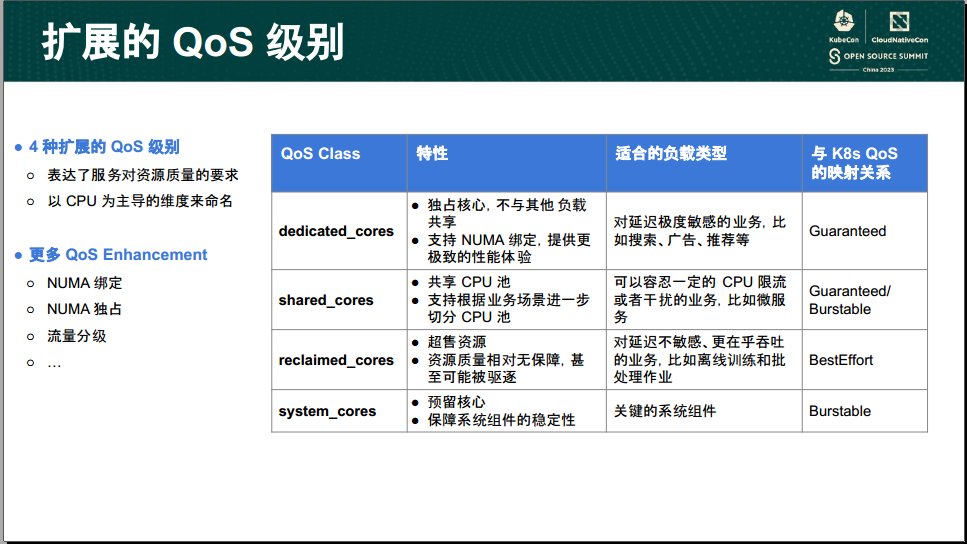The height and width of the screenshot is (544, 967).
Task: Click the CloudNativeCon logo
Action: [x=900, y=26]
